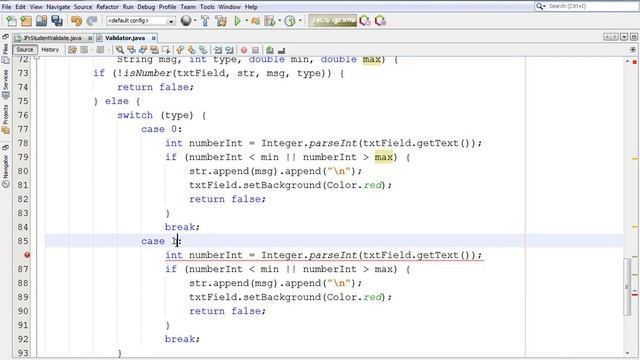Viewport: 640px width, 360px height.
Task: Expand the browser globe dropdown arrow
Action: (x=195, y=21)
